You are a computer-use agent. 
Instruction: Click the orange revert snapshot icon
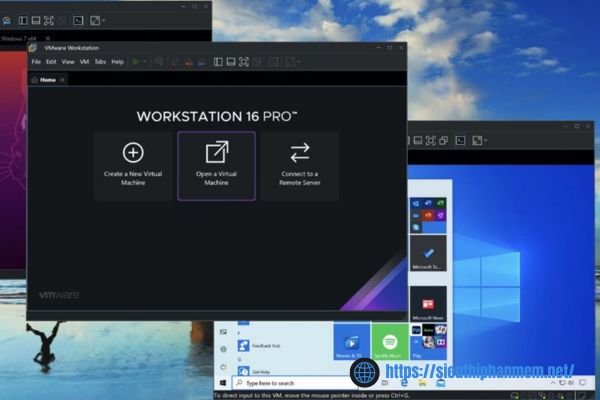pos(188,62)
